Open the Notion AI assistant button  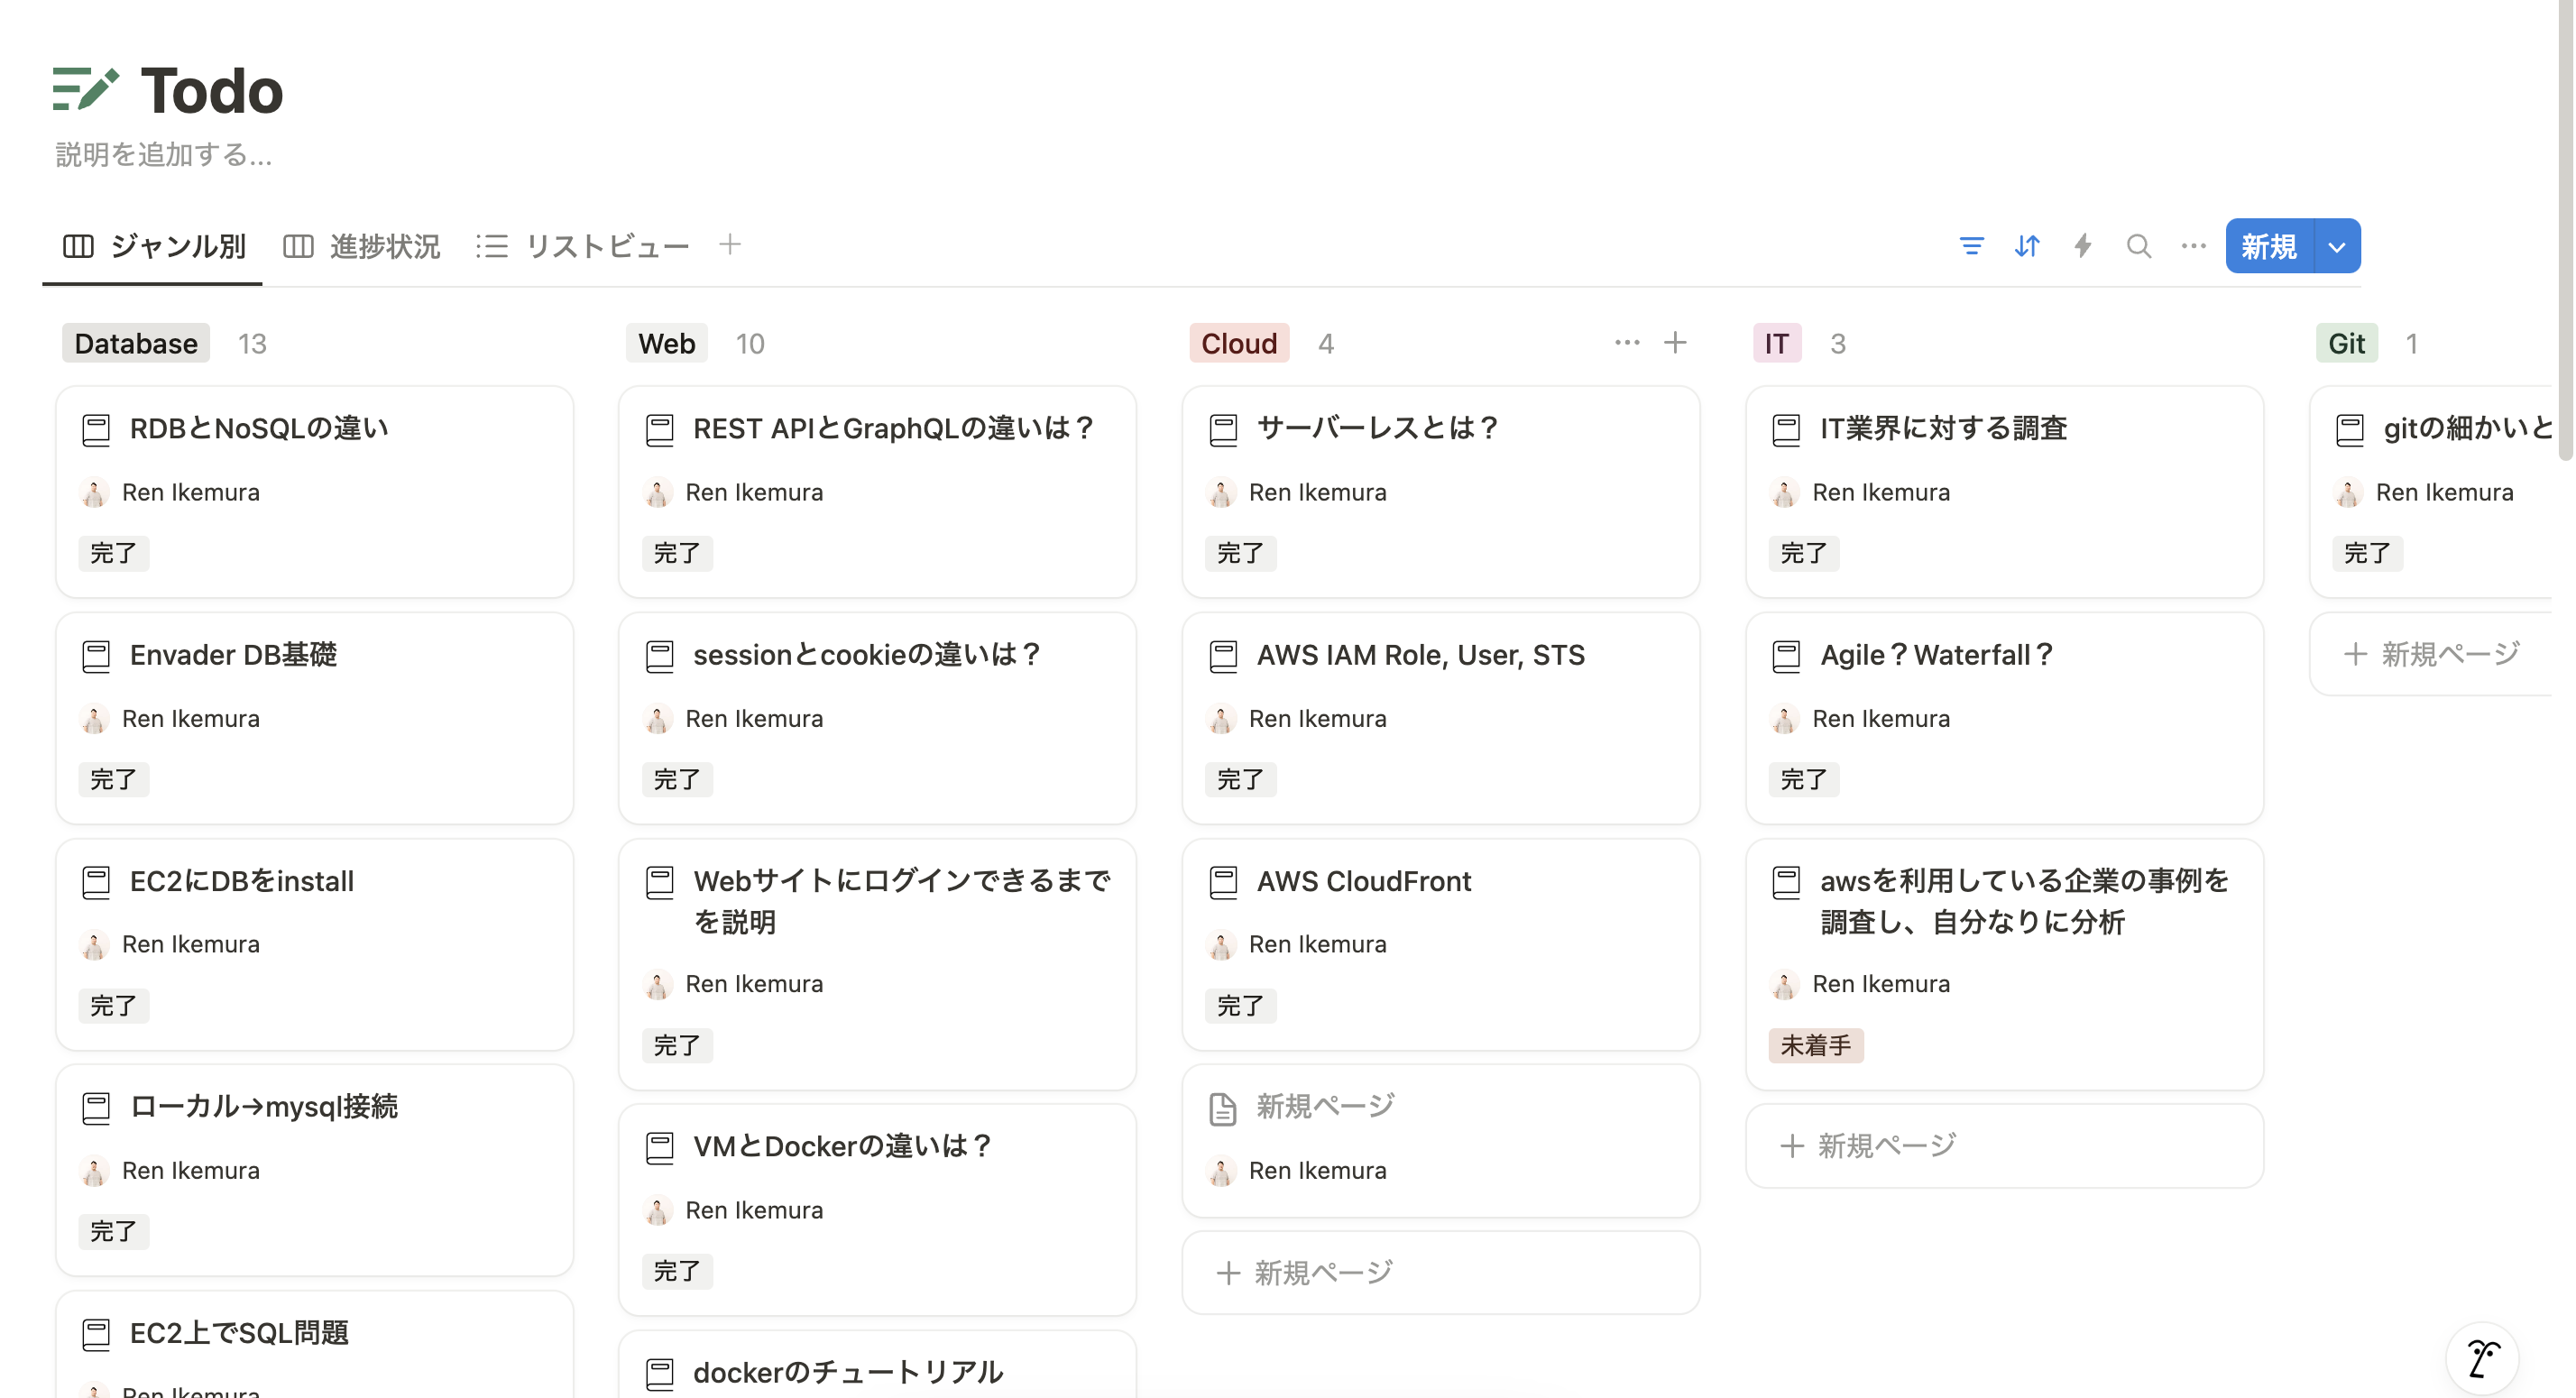[x=2482, y=1358]
